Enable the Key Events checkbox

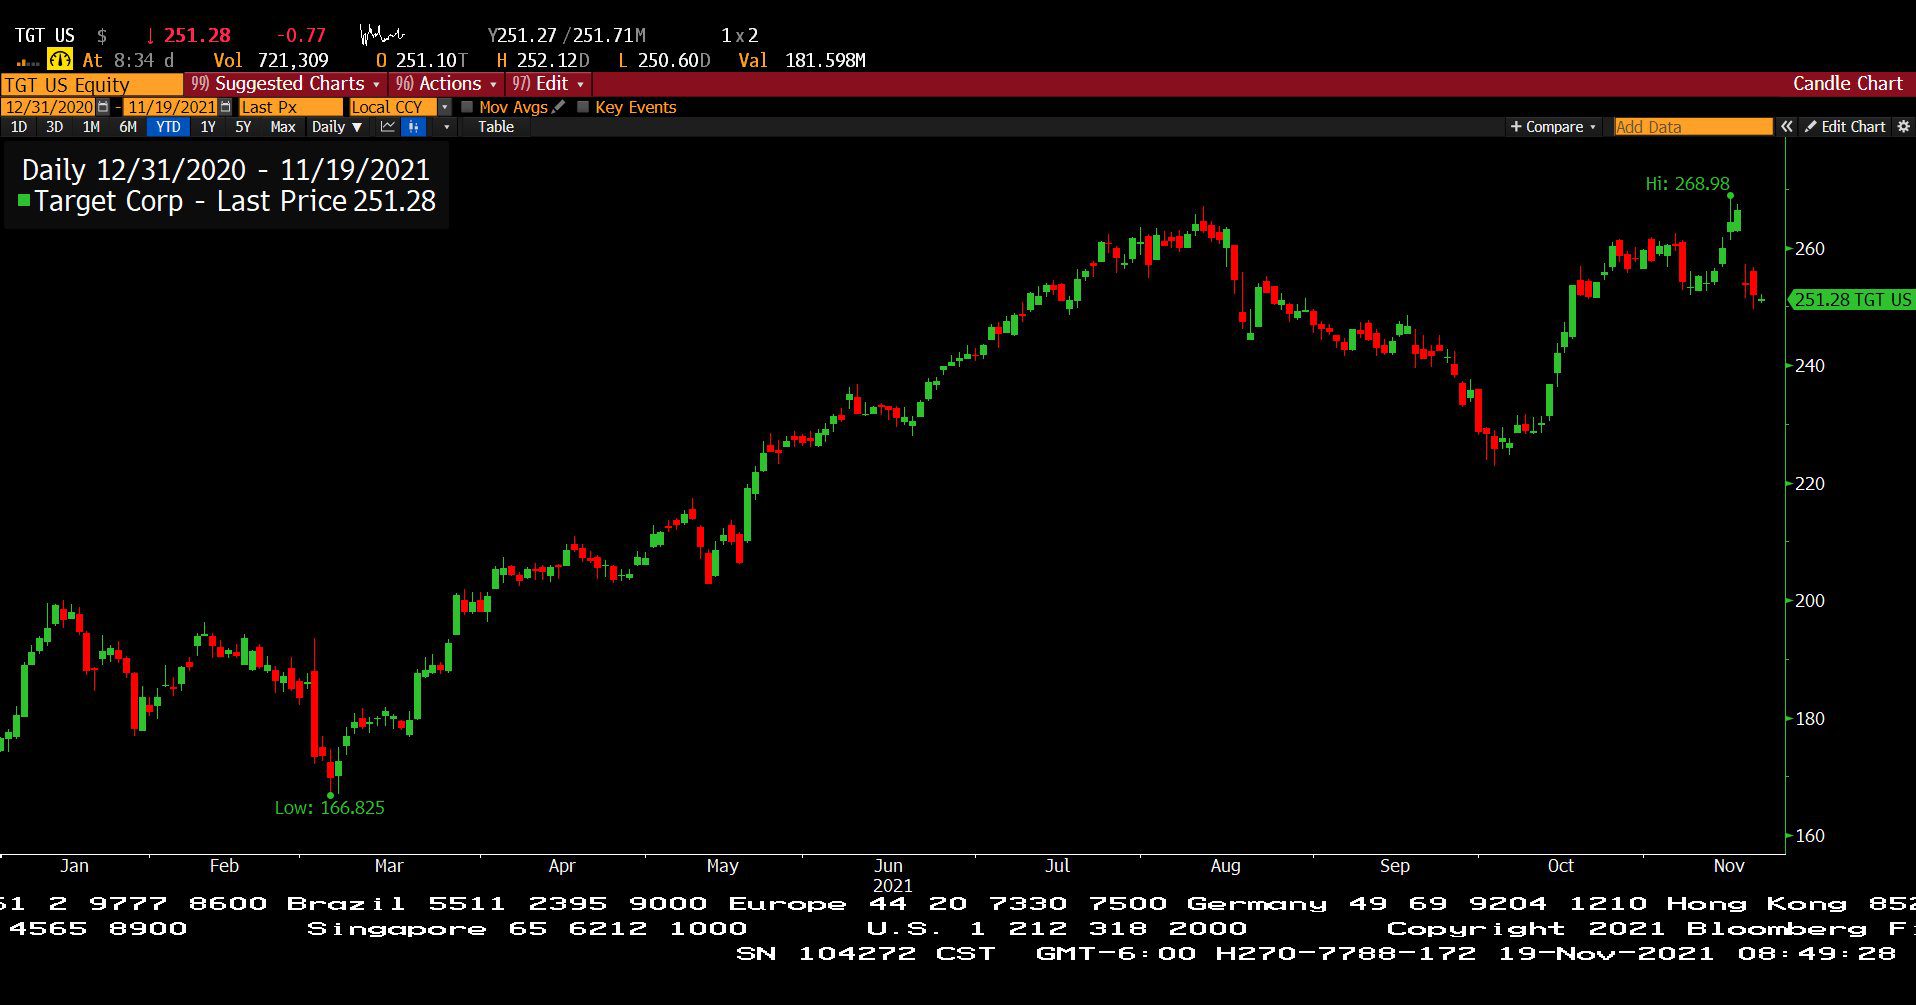pyautogui.click(x=583, y=107)
